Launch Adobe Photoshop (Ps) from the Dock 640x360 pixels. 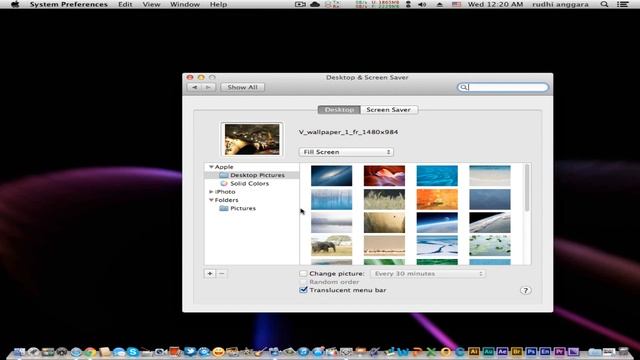531,351
